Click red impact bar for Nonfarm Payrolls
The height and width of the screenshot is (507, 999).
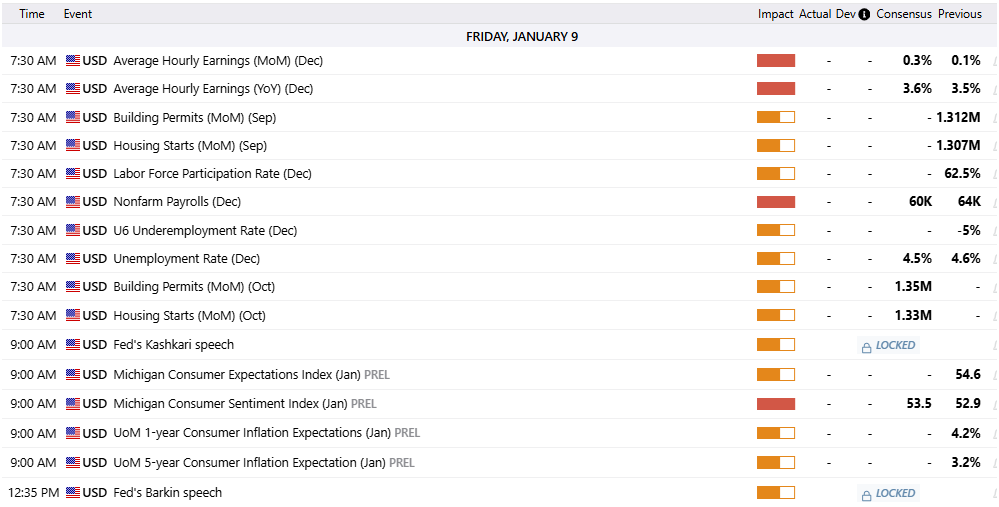click(x=775, y=202)
